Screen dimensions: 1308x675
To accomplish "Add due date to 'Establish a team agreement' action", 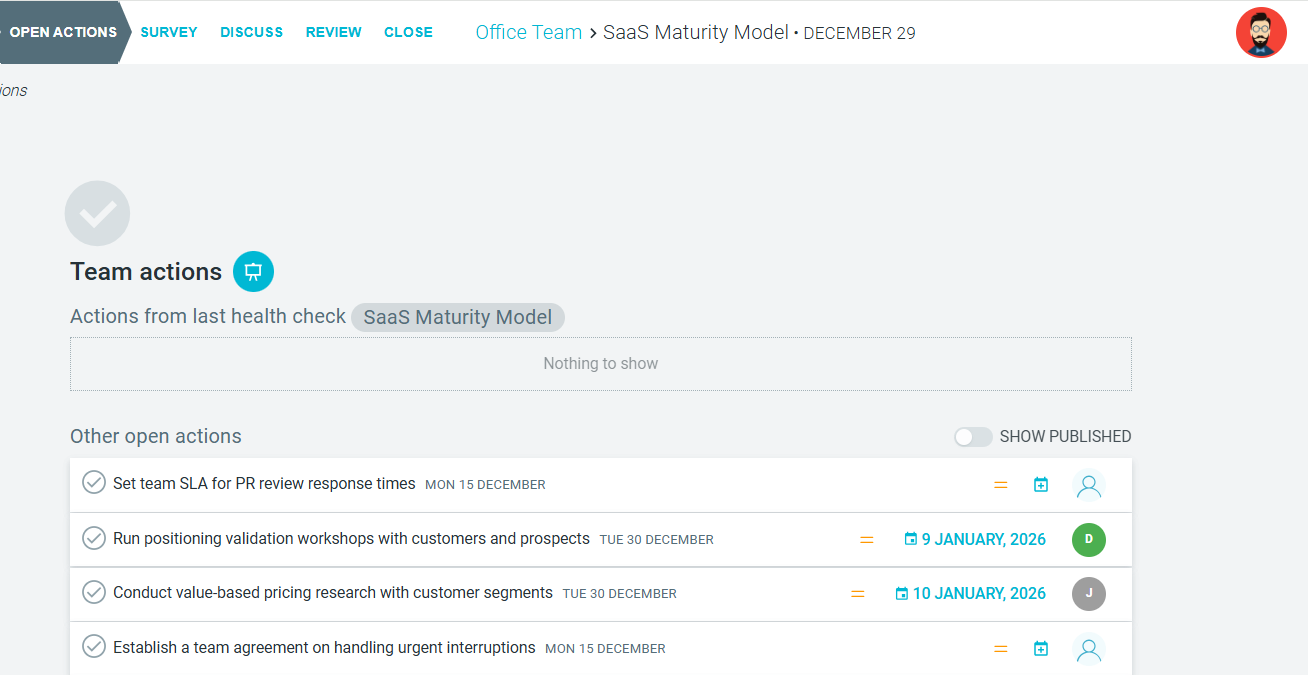I will coord(1041,649).
